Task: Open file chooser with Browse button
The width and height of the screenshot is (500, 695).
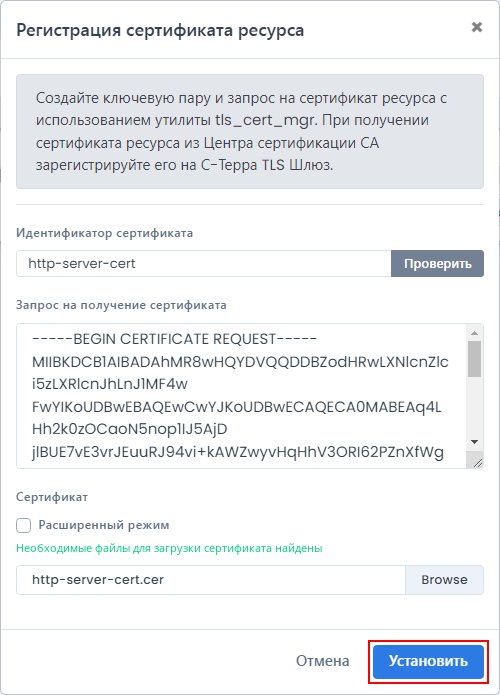Action: [444, 580]
